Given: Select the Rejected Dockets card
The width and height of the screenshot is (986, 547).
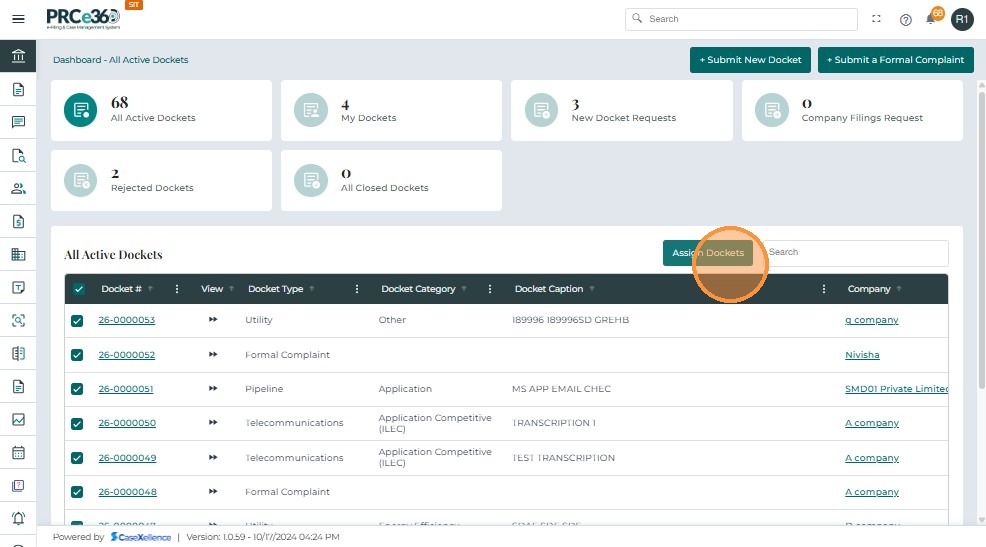Looking at the screenshot, I should coord(161,180).
